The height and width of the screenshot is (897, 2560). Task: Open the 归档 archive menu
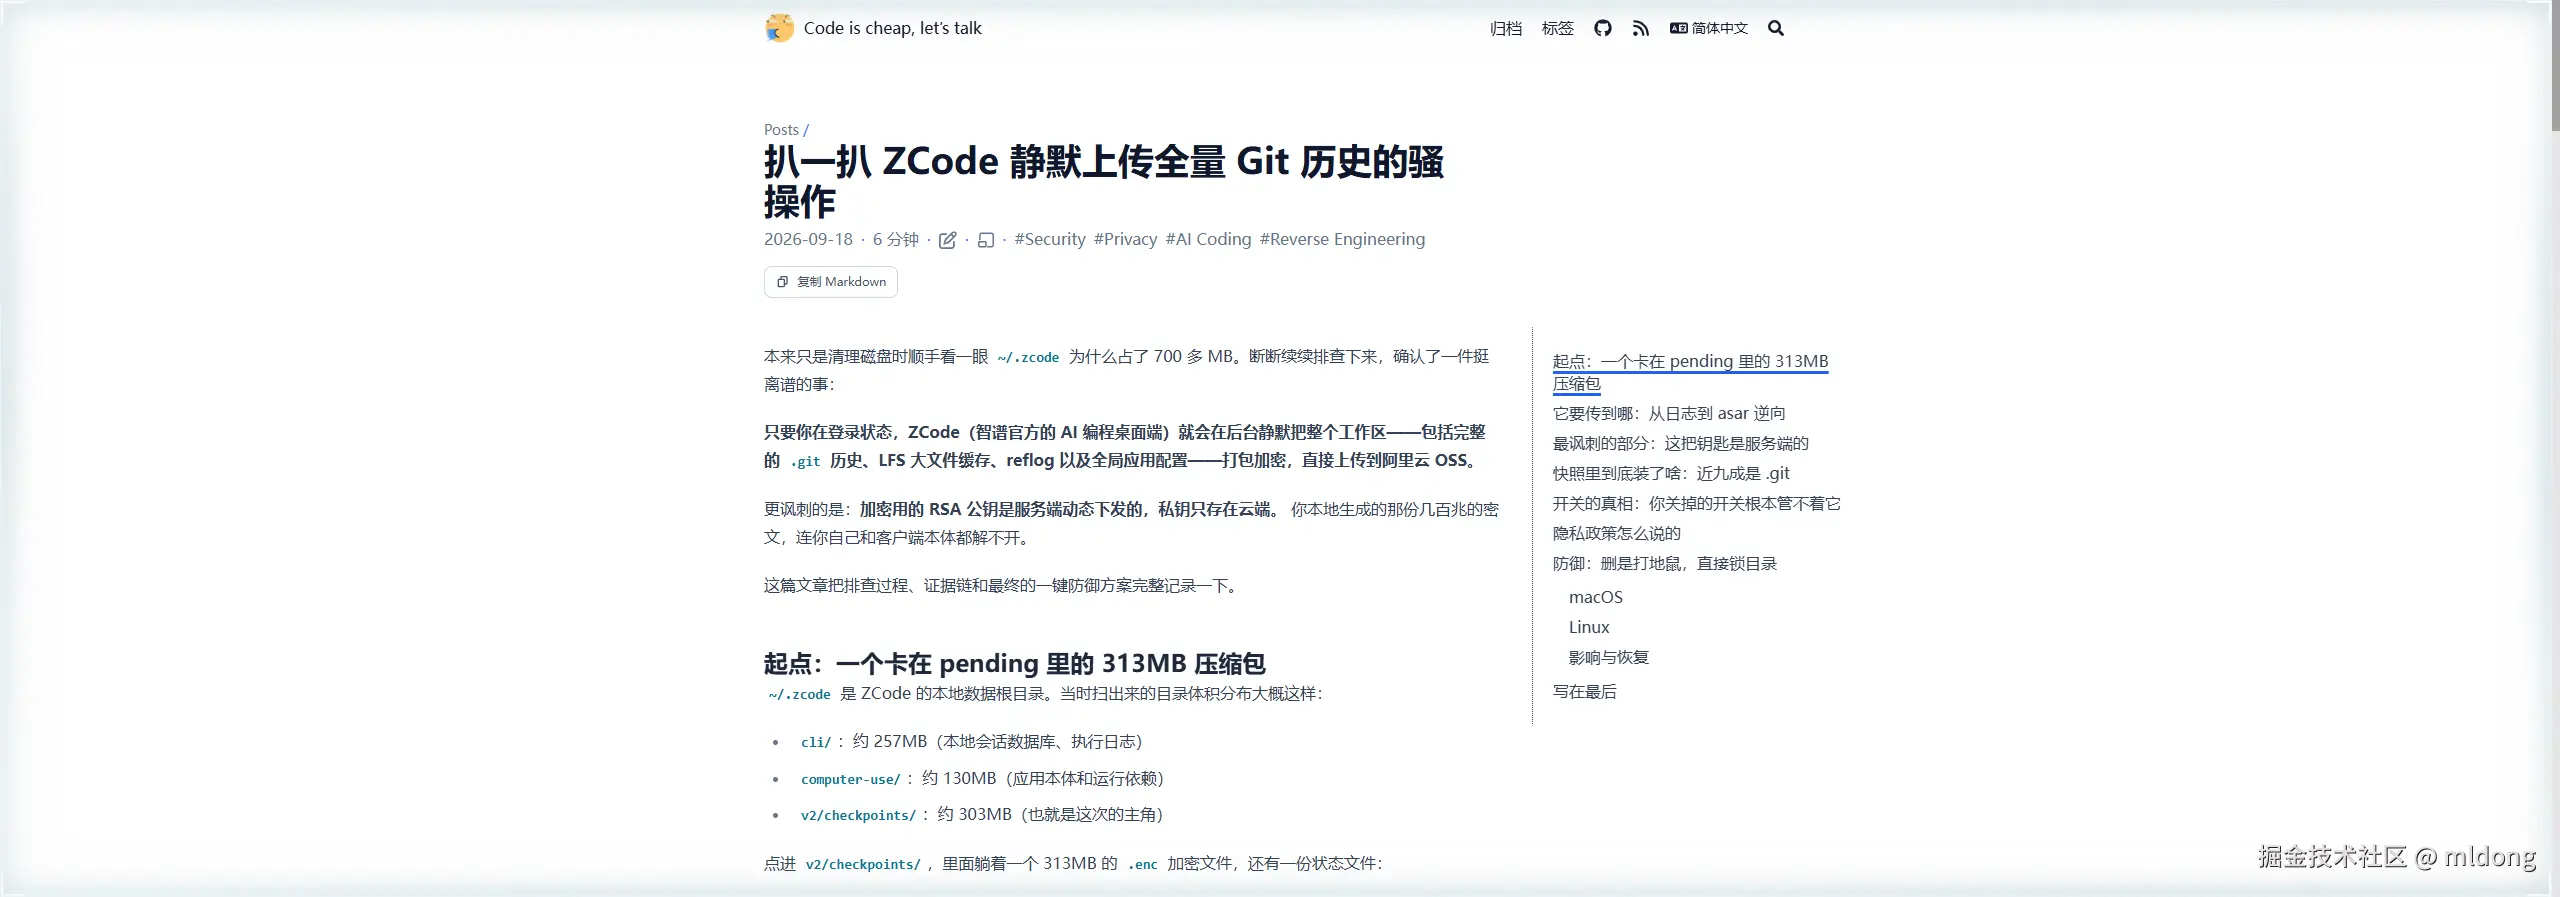(1505, 28)
